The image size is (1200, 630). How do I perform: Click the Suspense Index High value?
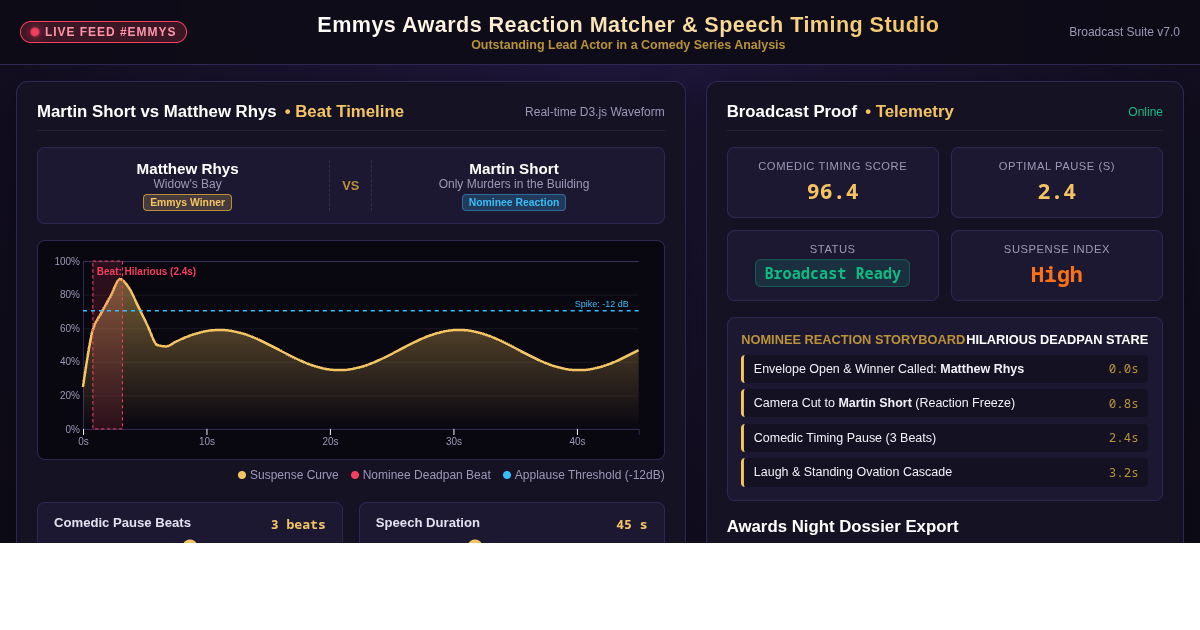pos(1056,274)
